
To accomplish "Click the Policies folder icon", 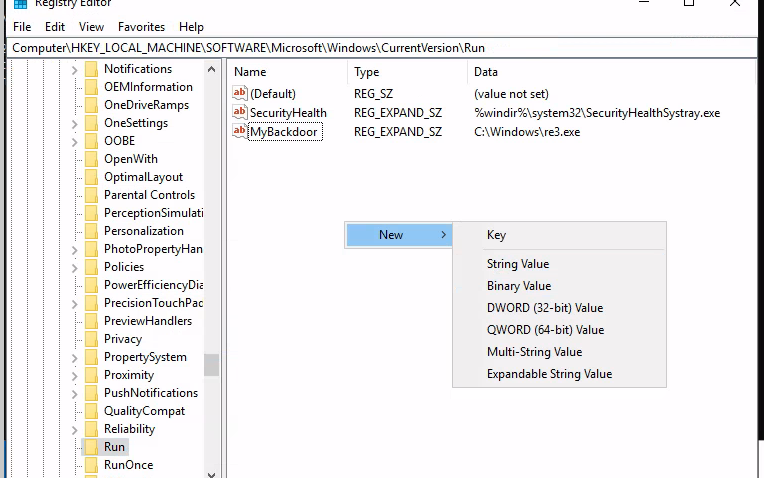I will [91, 268].
